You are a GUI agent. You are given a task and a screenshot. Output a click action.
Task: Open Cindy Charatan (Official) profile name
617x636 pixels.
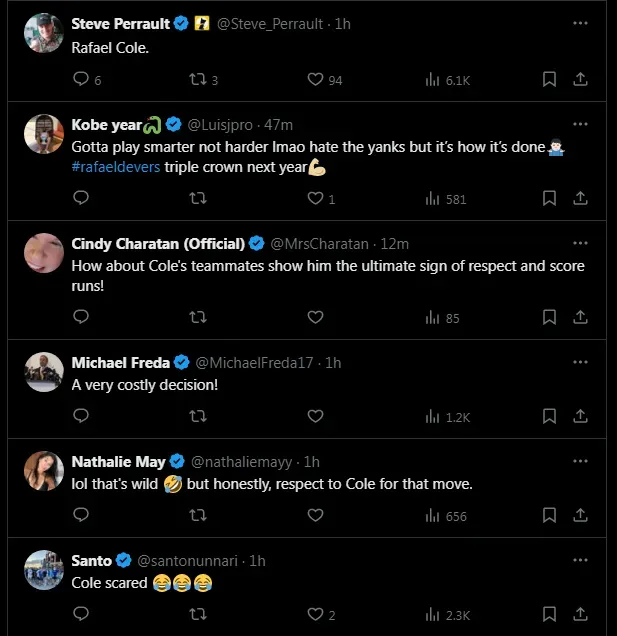(x=158, y=243)
